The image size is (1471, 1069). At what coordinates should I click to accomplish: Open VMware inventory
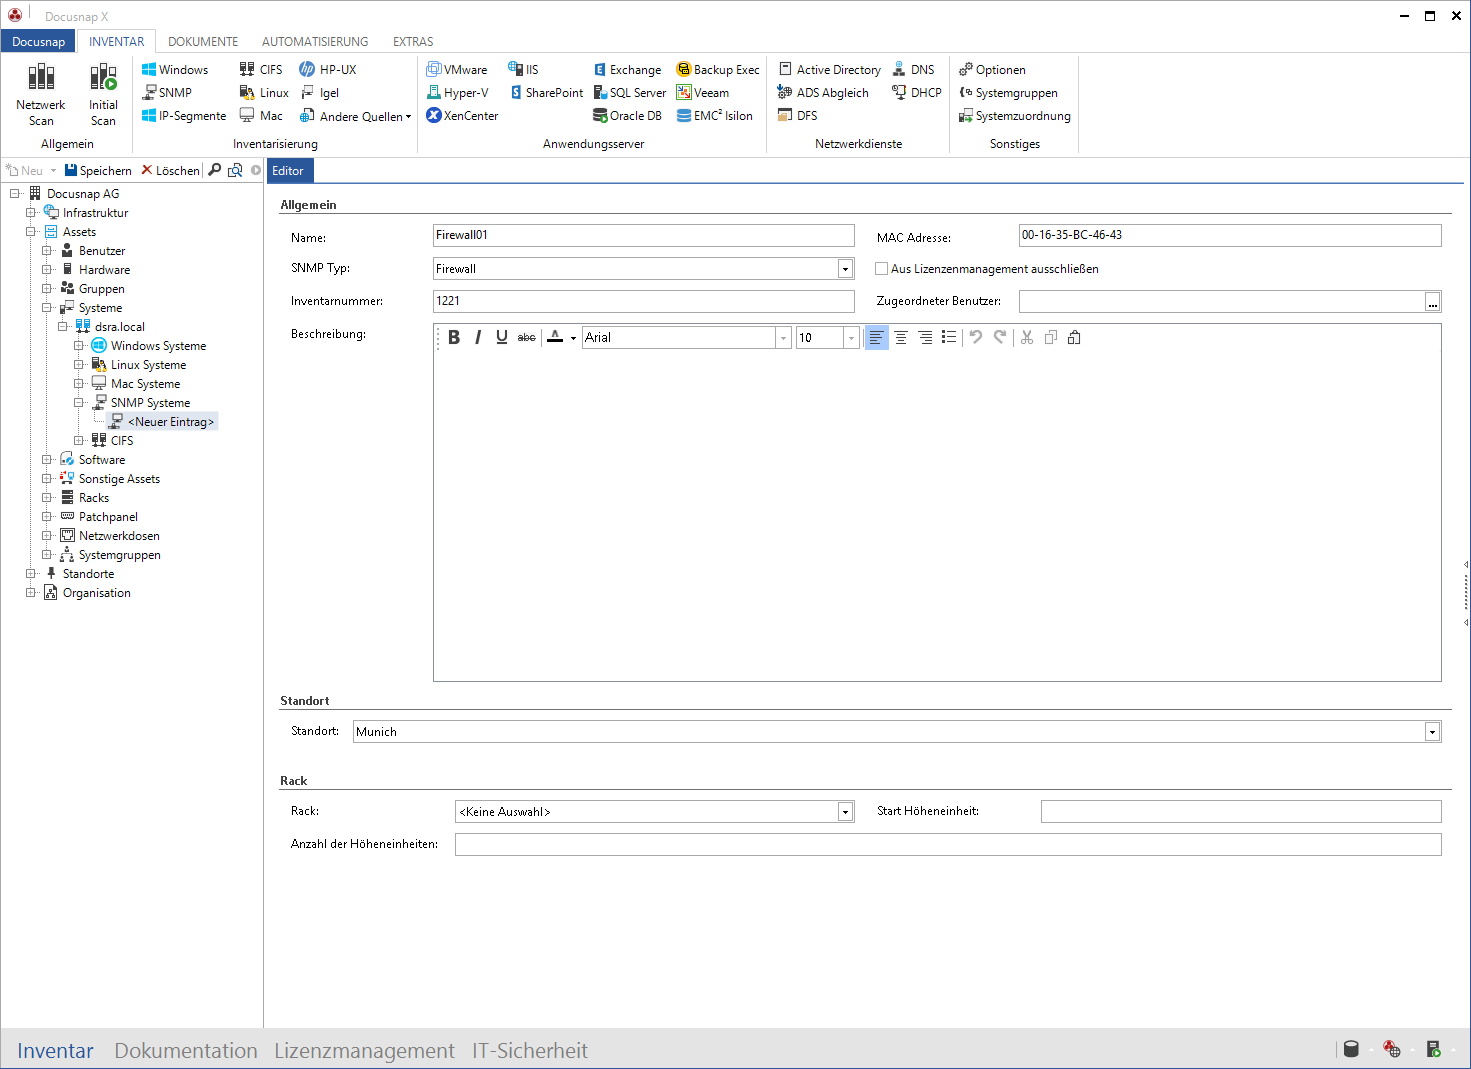tap(457, 70)
